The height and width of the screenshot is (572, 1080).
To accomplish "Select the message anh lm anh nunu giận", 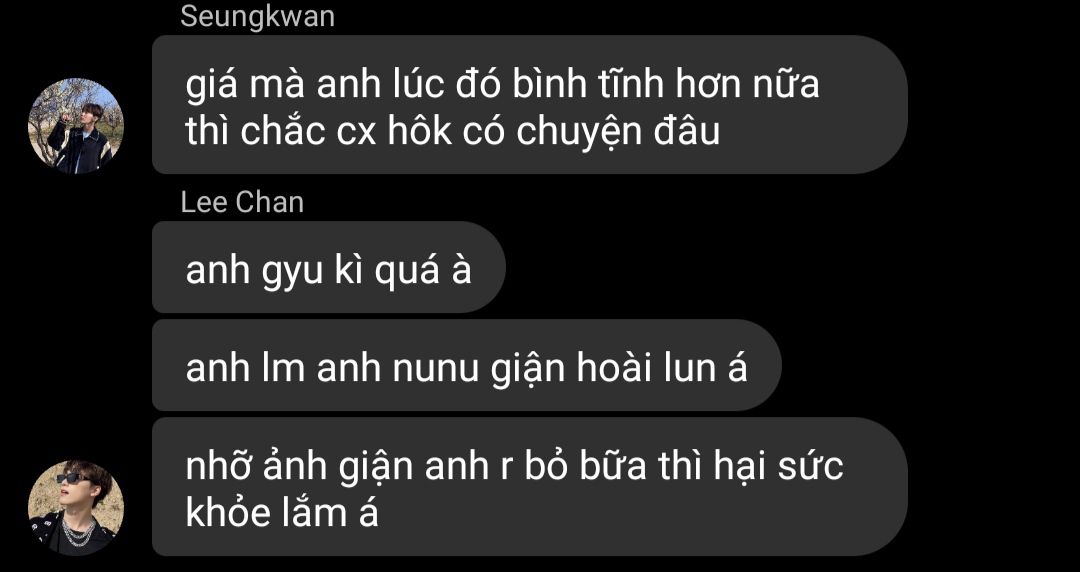I will tap(466, 365).
